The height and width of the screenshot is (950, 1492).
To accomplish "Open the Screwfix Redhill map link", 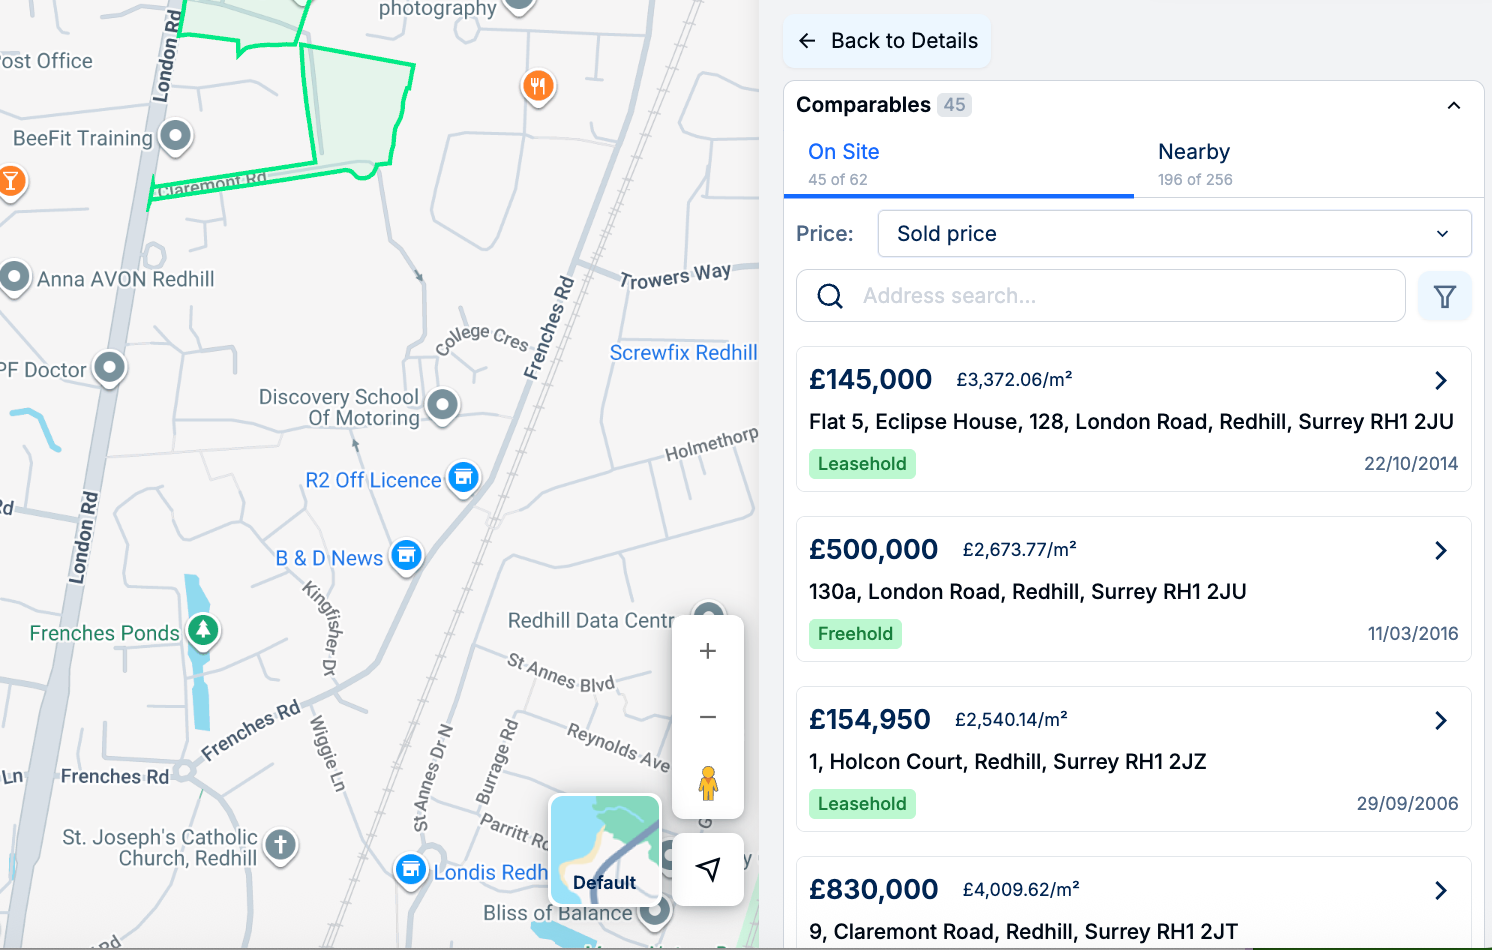I will 683,353.
